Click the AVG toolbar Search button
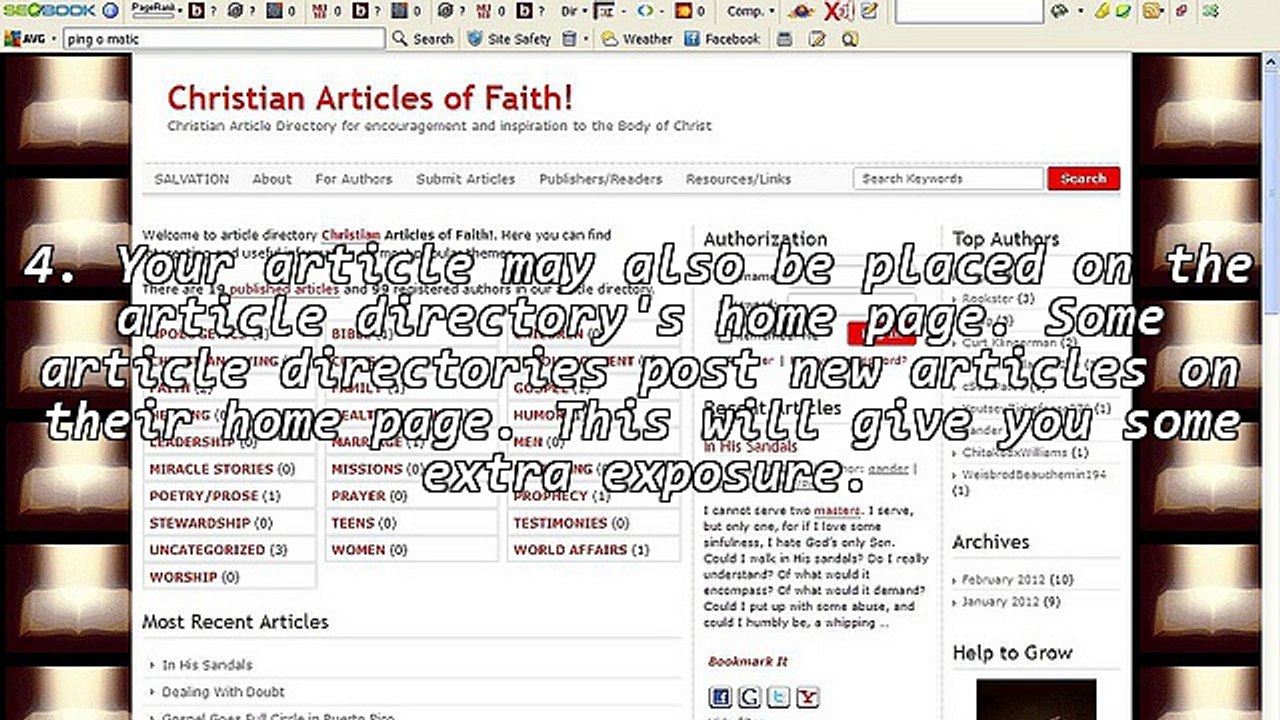This screenshot has width=1280, height=720. (422, 39)
